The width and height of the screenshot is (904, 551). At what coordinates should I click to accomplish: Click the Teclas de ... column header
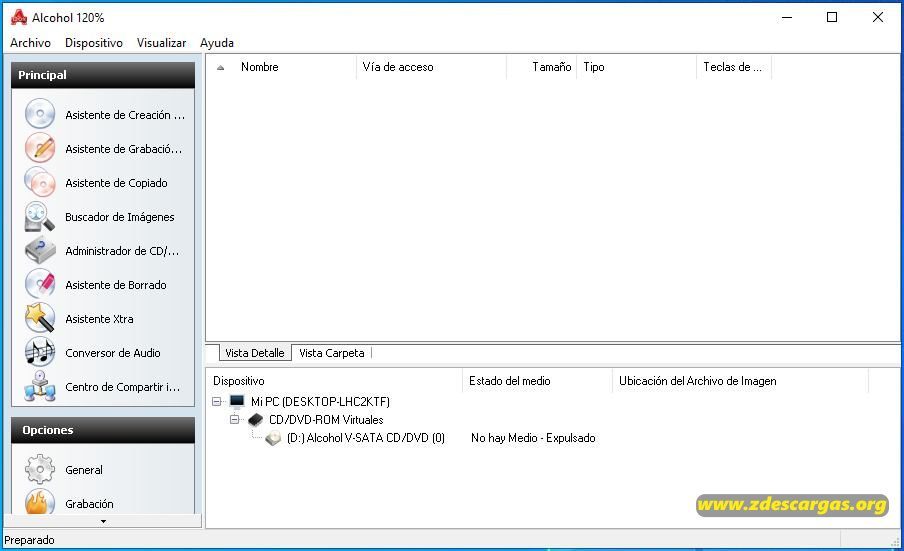click(734, 67)
